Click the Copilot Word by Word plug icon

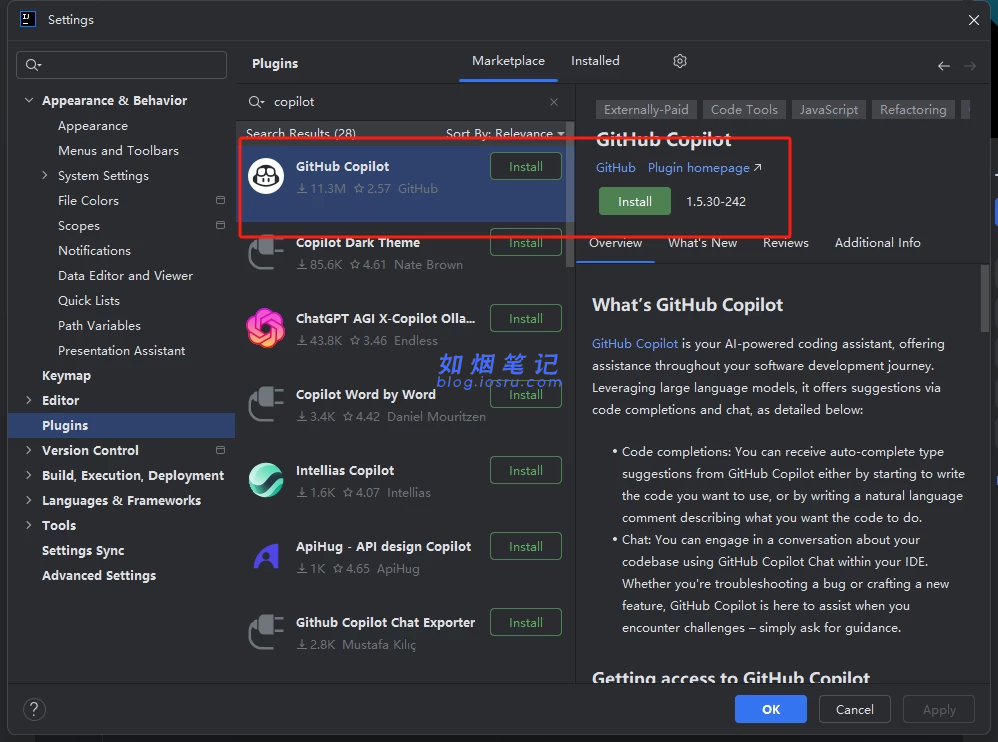click(x=265, y=403)
